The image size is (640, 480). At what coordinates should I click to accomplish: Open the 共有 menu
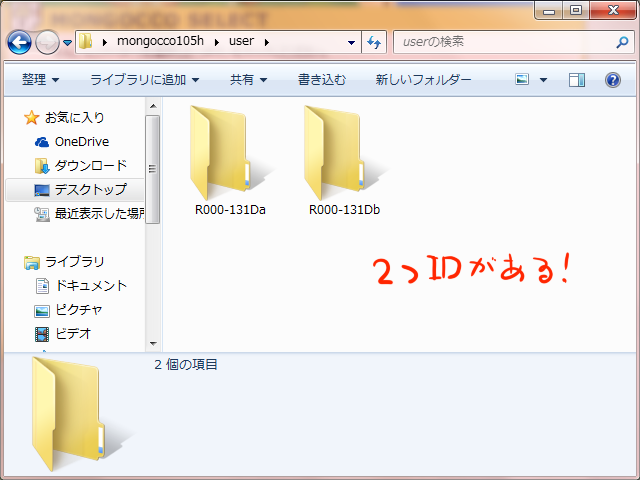248,79
